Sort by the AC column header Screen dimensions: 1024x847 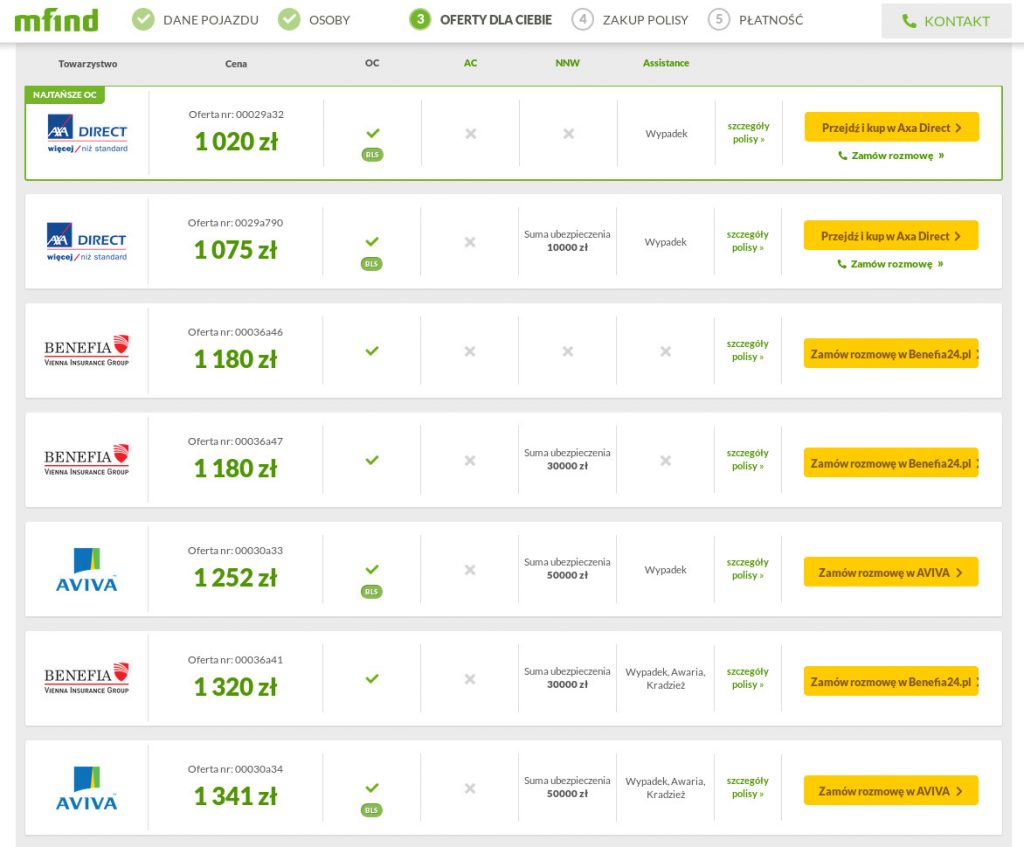click(470, 63)
